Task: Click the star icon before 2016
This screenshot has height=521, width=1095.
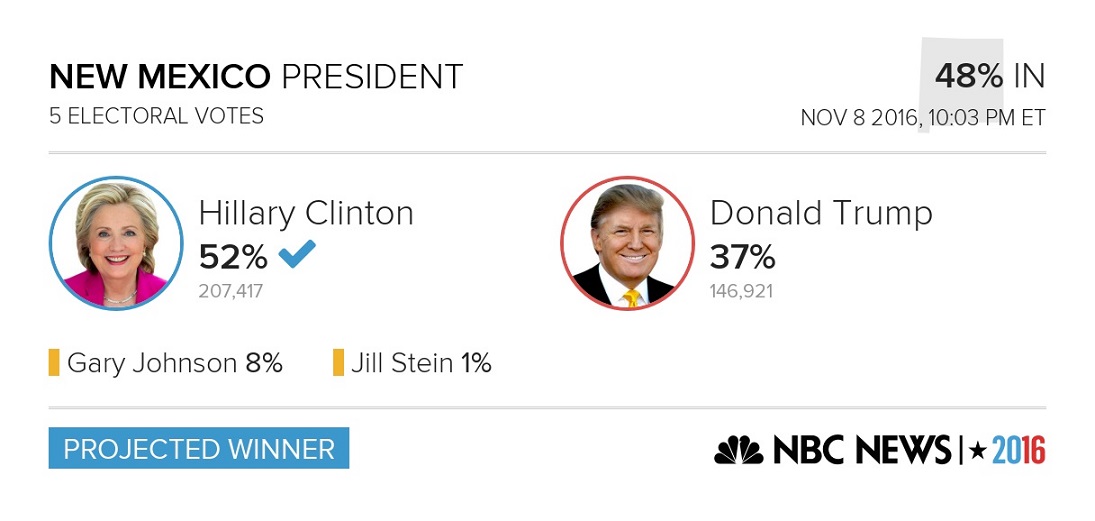Action: tap(978, 451)
